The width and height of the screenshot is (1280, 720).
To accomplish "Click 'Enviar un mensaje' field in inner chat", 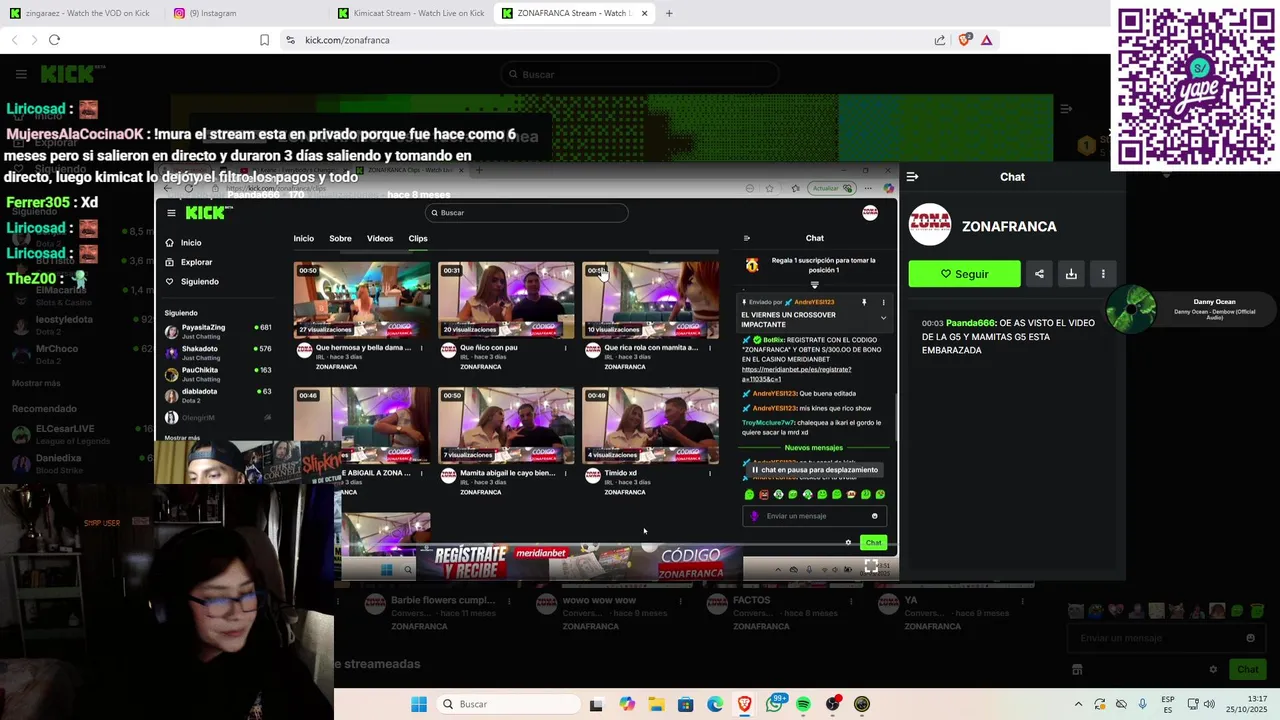I will click(x=815, y=516).
